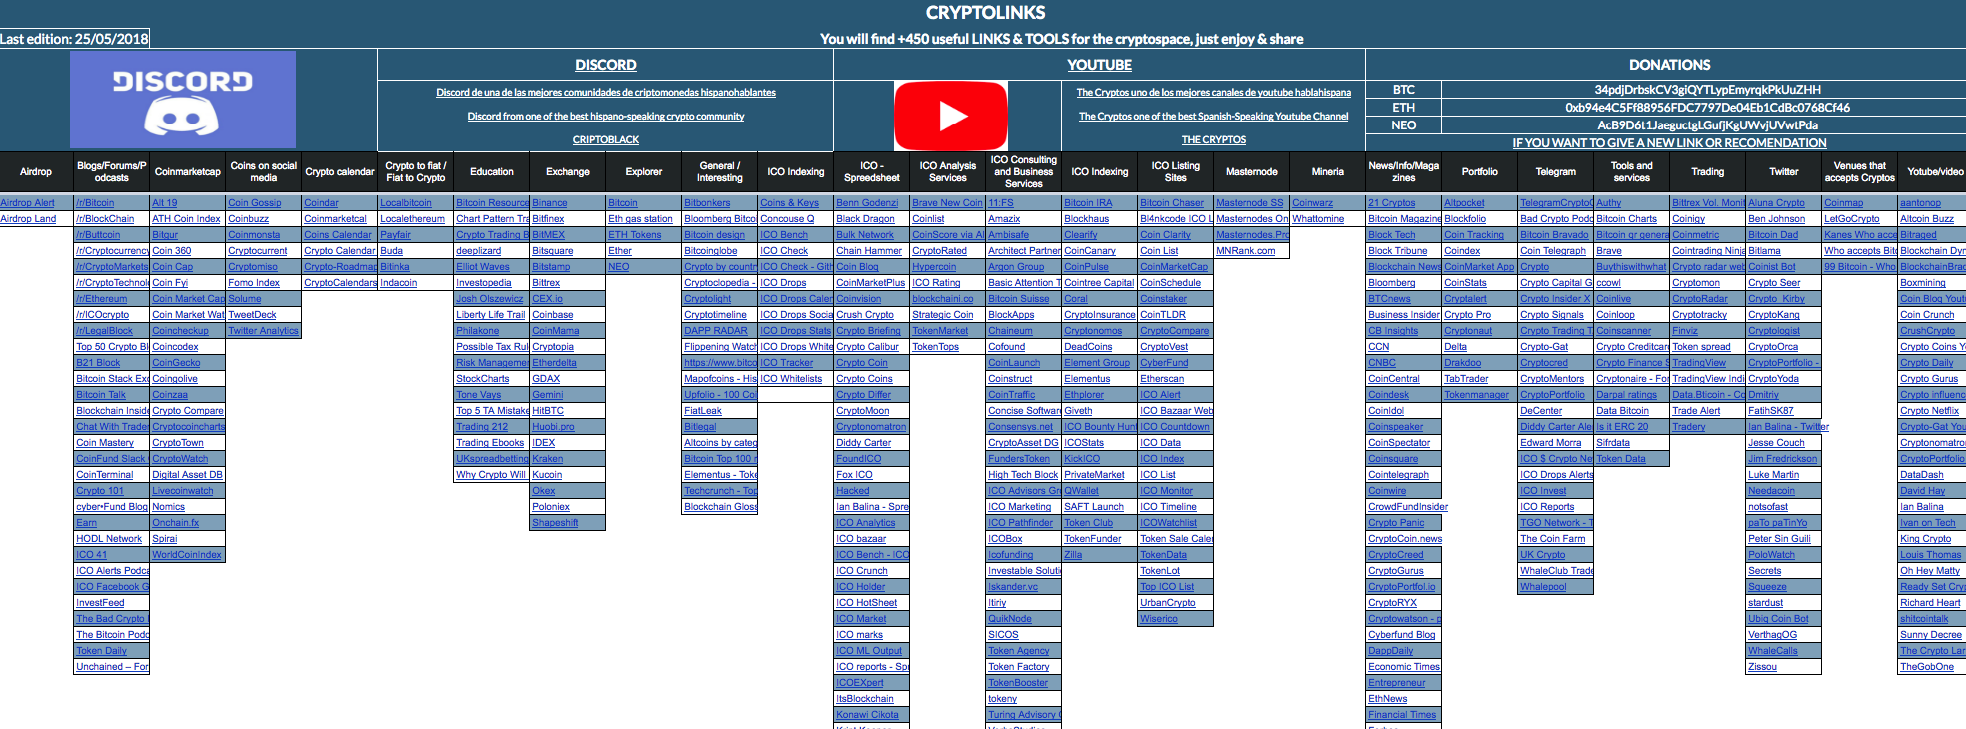Open the Consensys.net link
Image resolution: width=1966 pixels, height=729 pixels.
click(1020, 427)
